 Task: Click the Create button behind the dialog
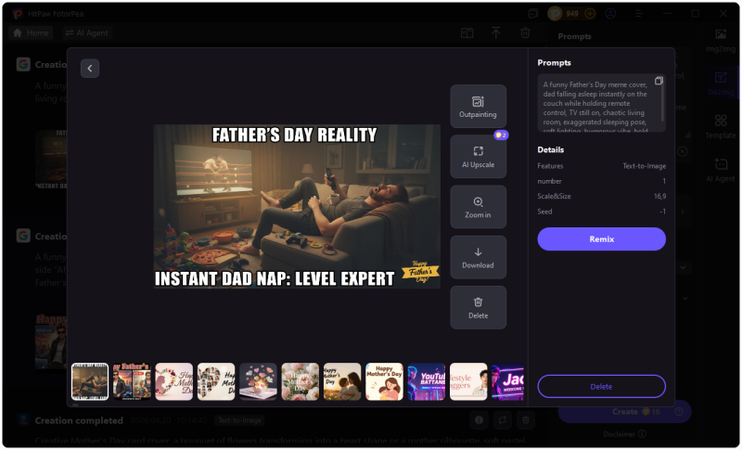tap(625, 412)
